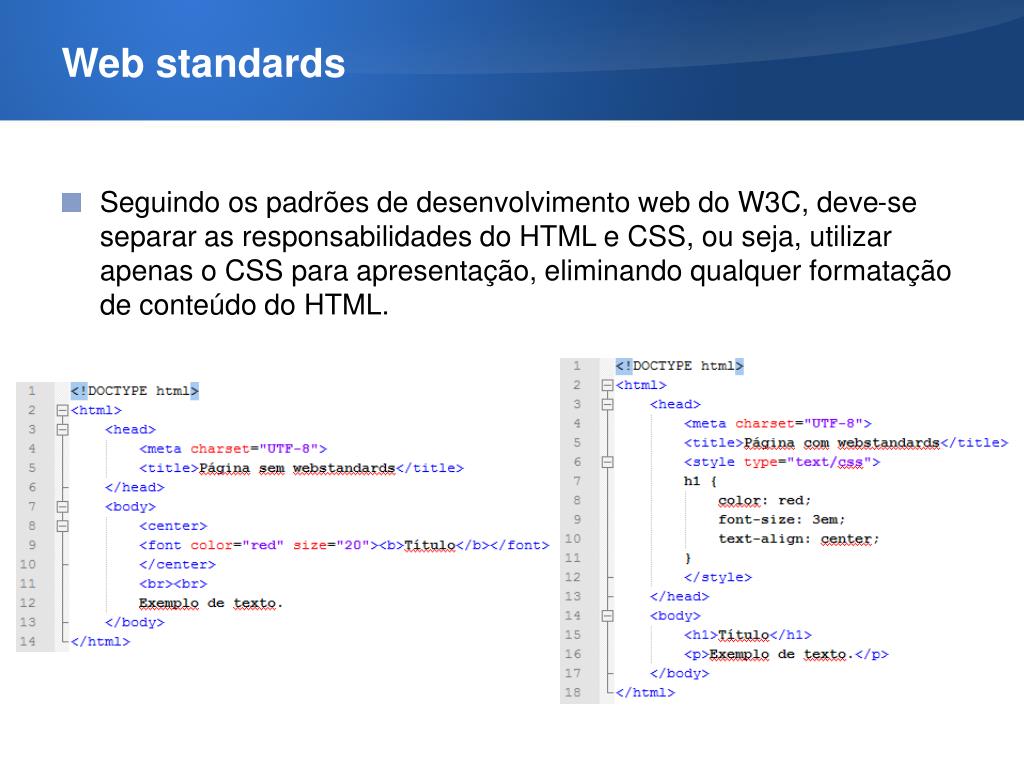Viewport: 1024px width, 768px height.
Task: Collapse the style fold marker in right code
Action: (607, 462)
